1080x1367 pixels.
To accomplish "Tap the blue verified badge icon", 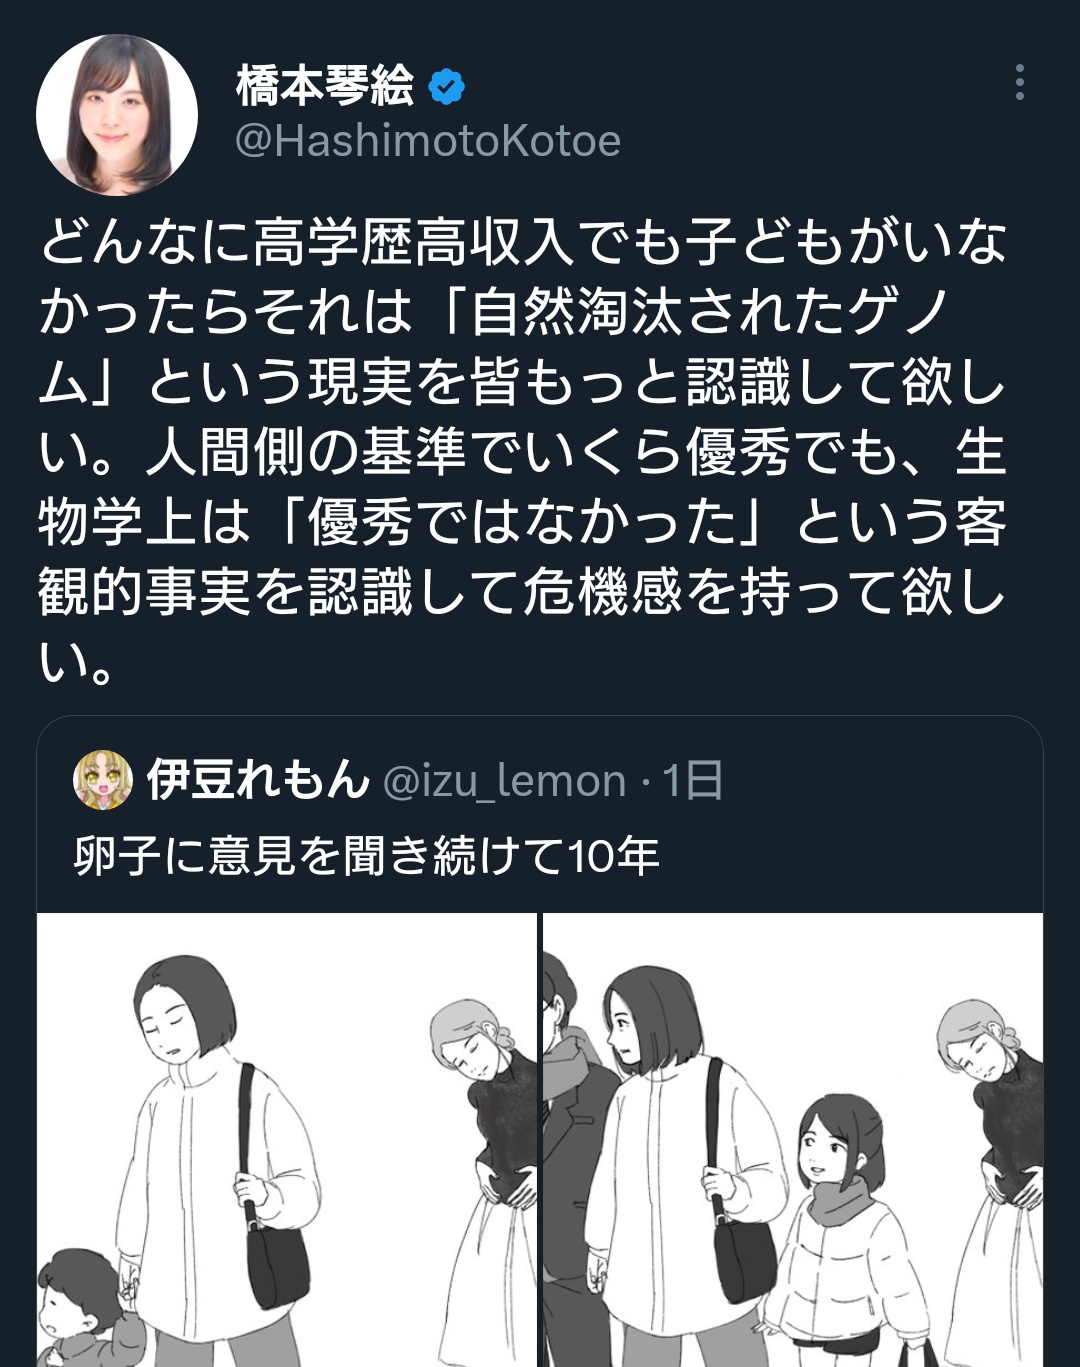I will pyautogui.click(x=446, y=87).
